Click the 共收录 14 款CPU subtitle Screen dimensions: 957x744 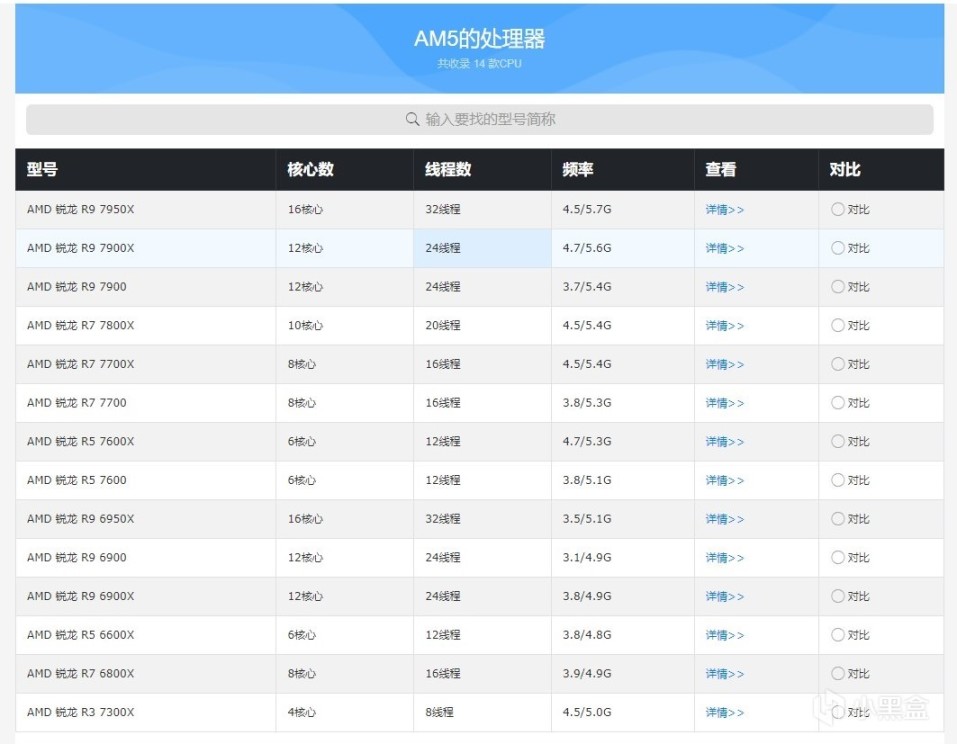pyautogui.click(x=479, y=63)
